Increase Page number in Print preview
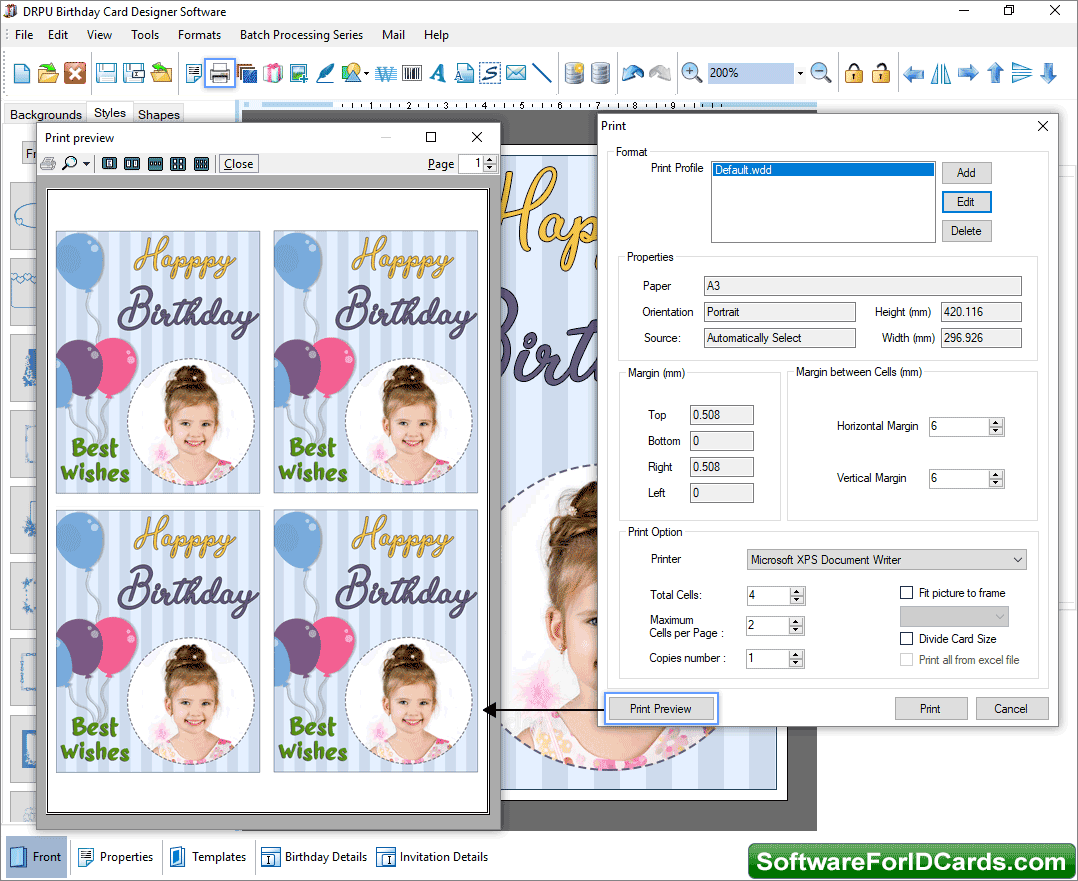Image resolution: width=1078 pixels, height=881 pixels. pyautogui.click(x=490, y=160)
